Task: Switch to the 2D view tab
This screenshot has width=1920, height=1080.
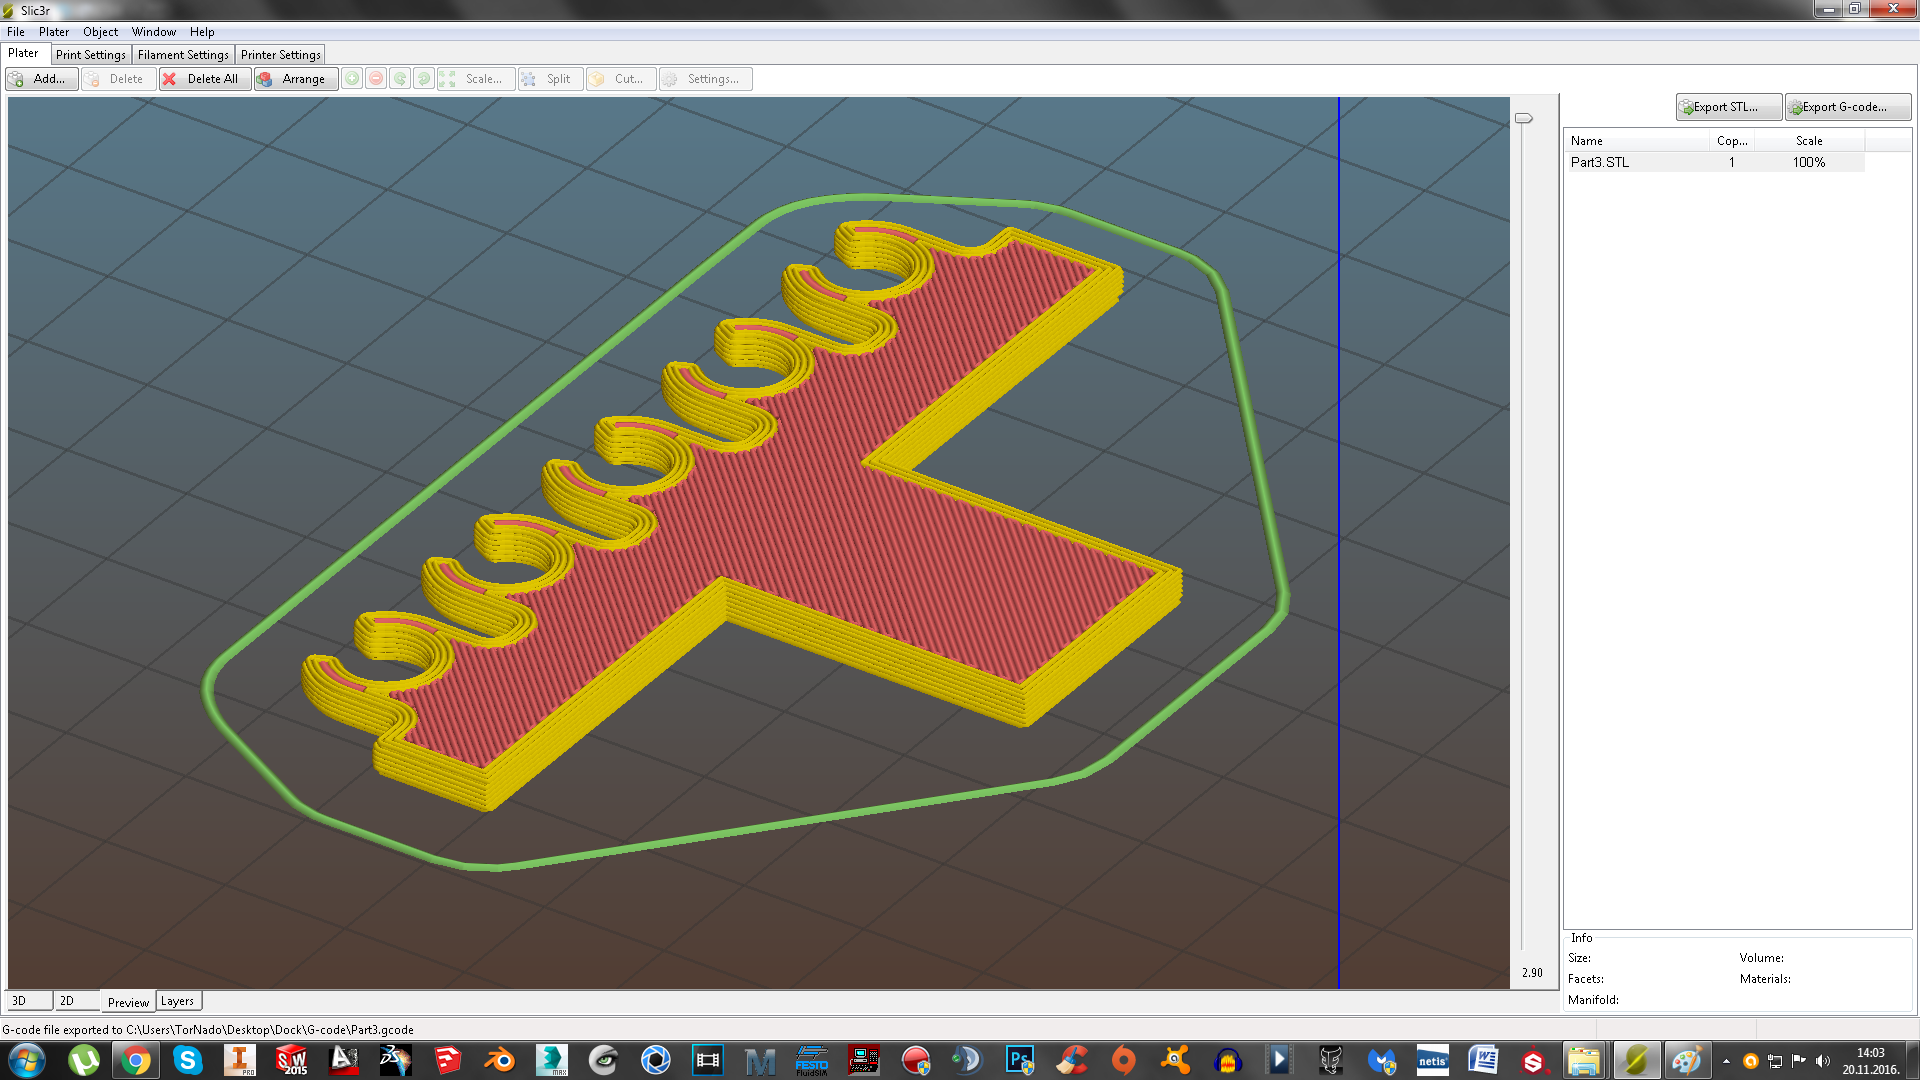Action: 67,1001
